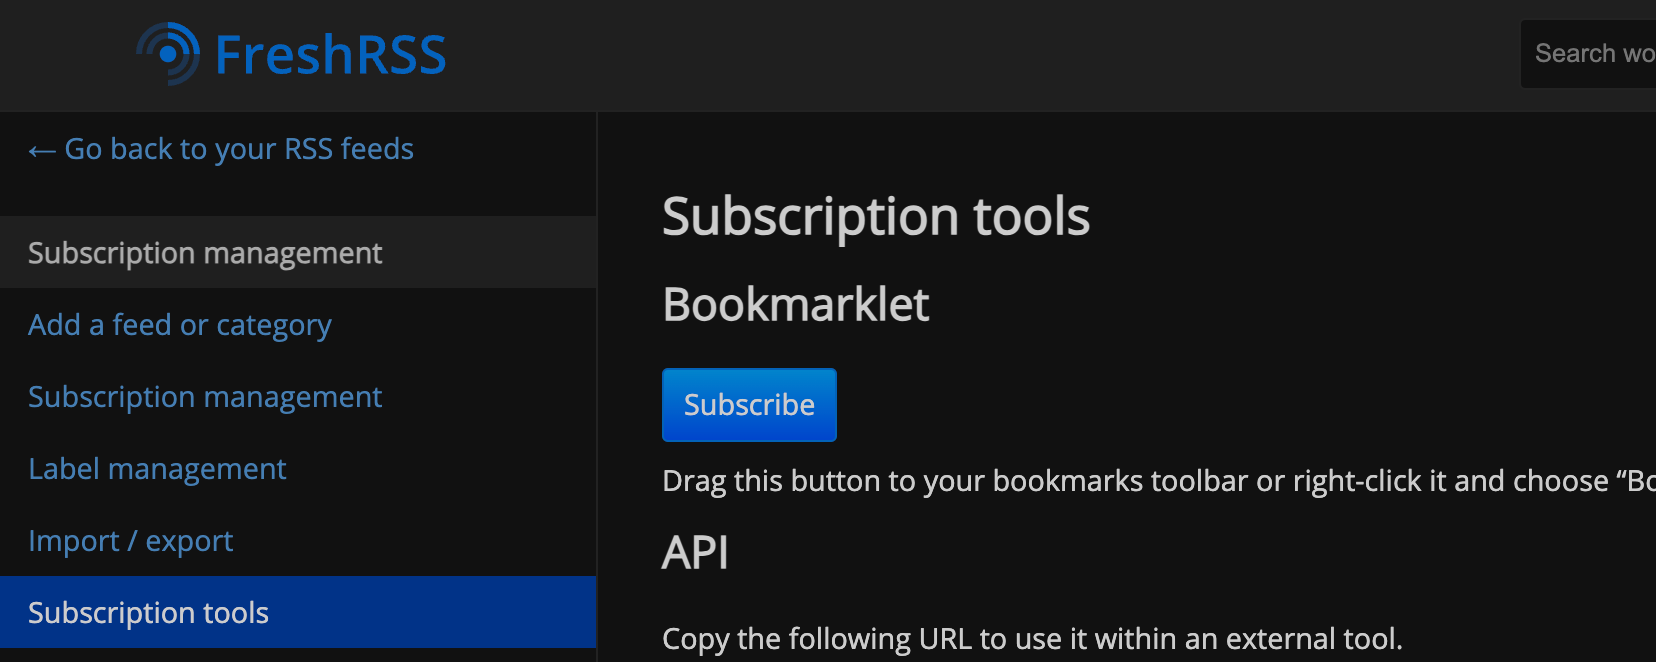Open Add a feed or category
Viewport: 1656px width, 662px height.
point(180,325)
